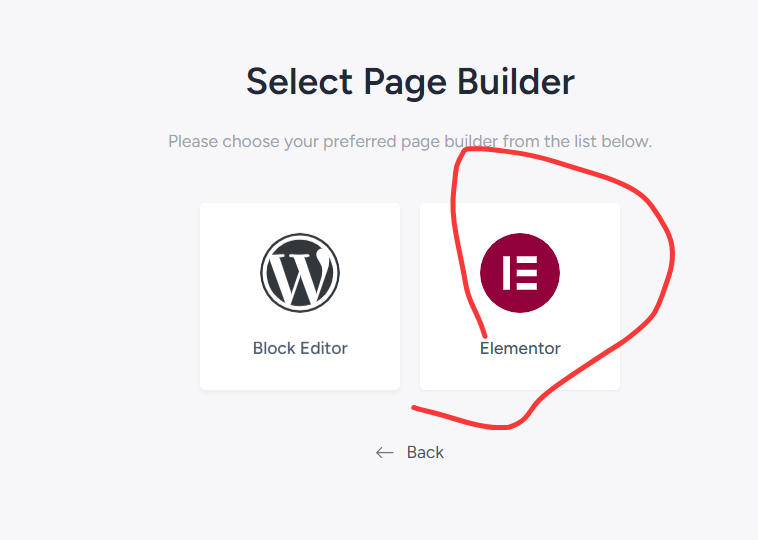Click the word "Please" in the subtitle

click(193, 142)
